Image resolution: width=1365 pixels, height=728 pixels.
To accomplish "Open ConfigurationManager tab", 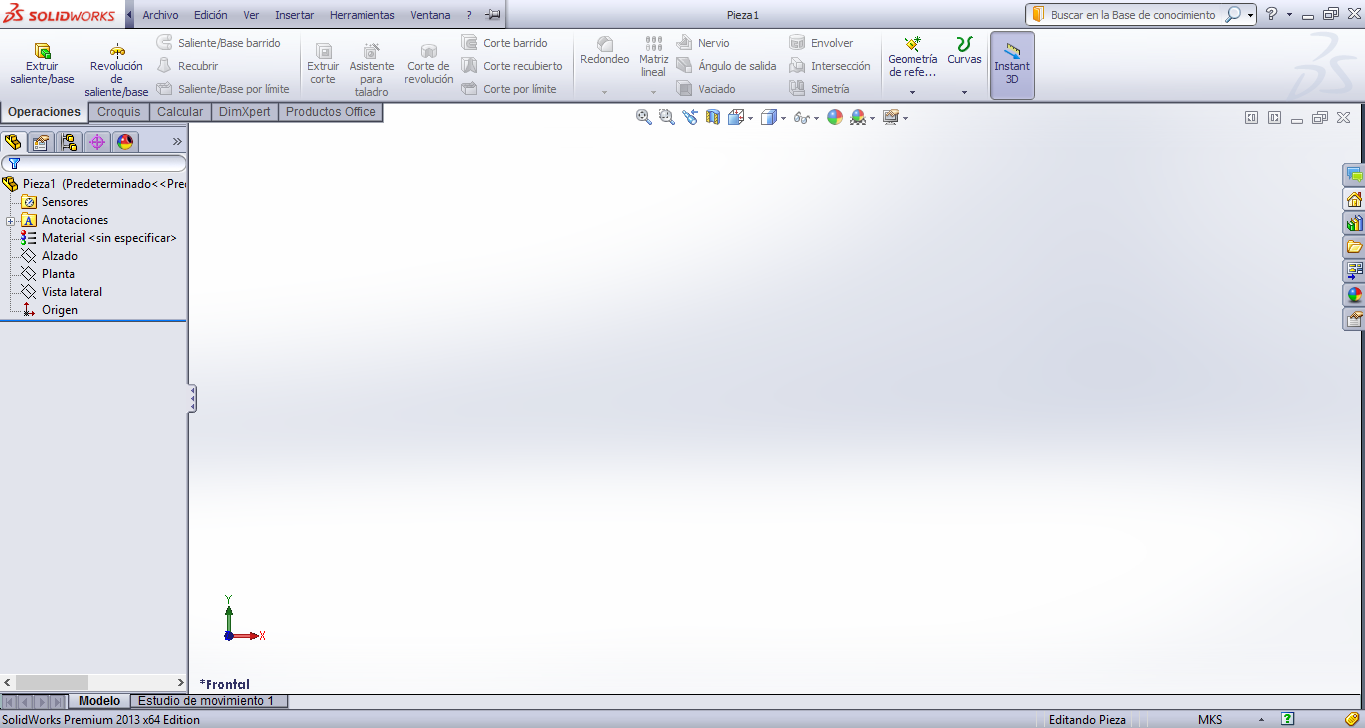I will pos(69,142).
